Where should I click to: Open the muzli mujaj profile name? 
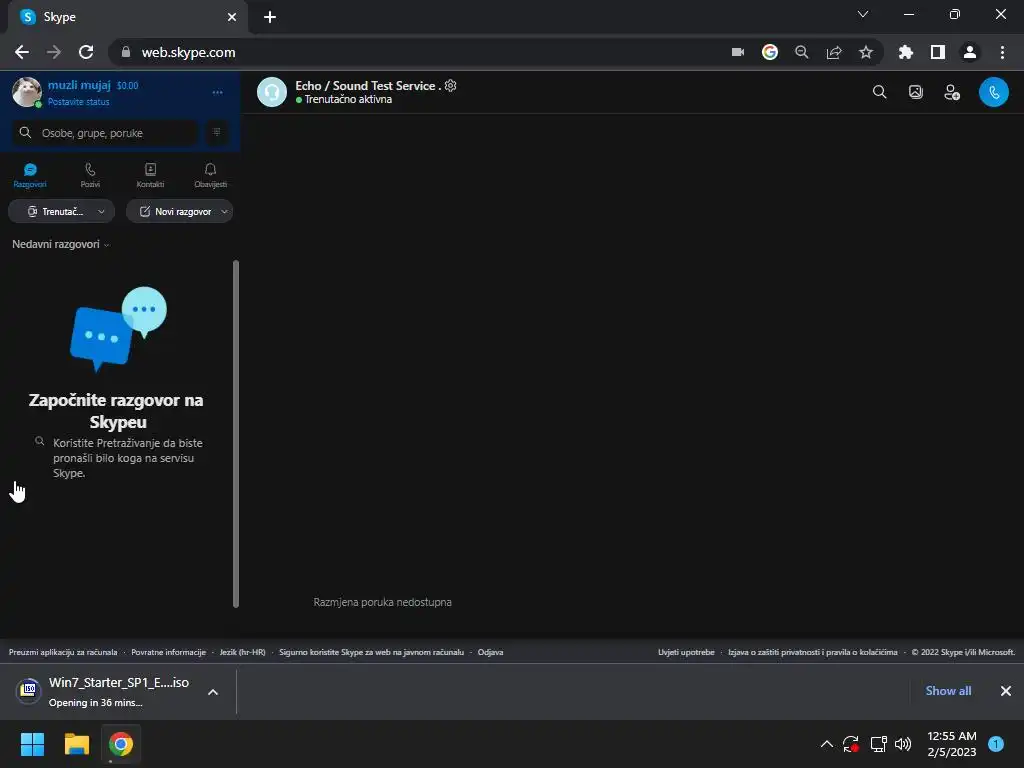click(79, 85)
